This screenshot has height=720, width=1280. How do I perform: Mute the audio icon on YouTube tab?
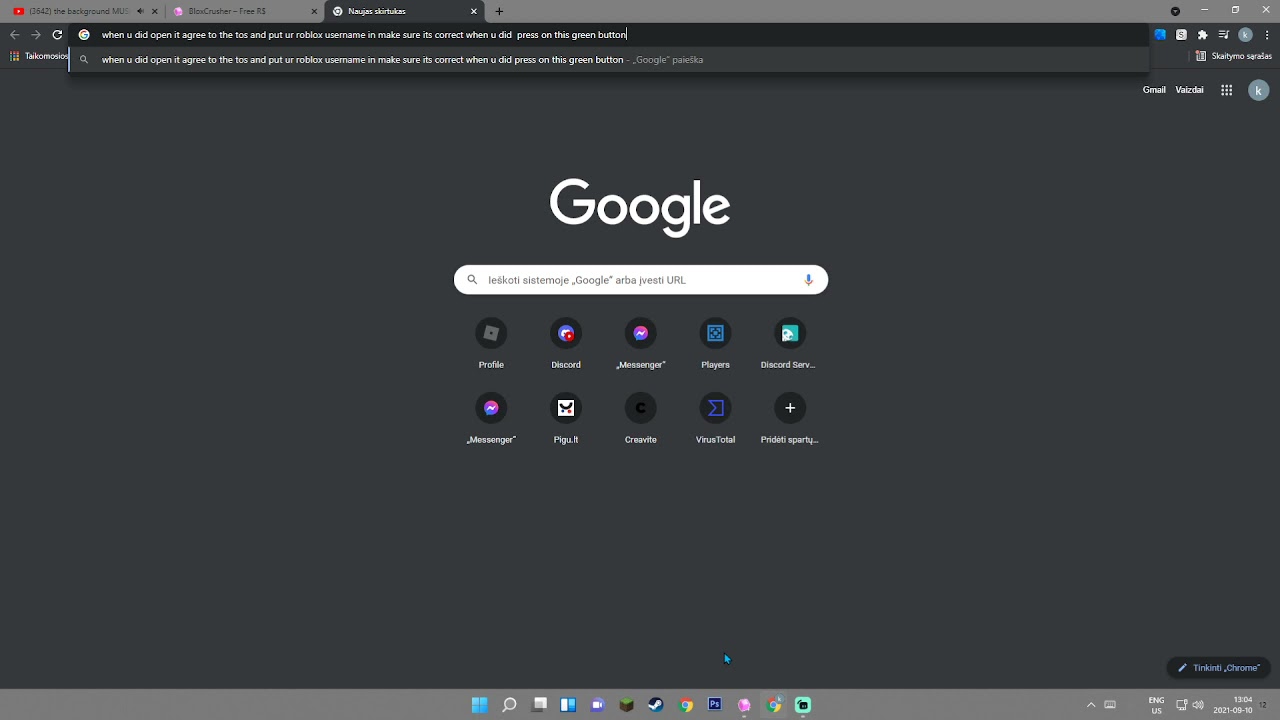pos(140,11)
